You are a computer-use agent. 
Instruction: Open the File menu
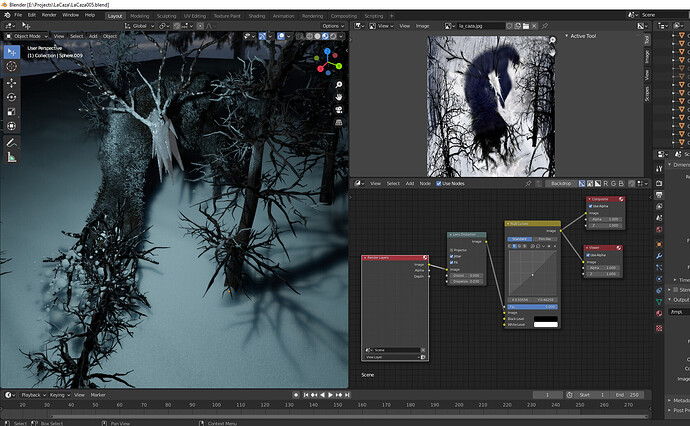[x=18, y=15]
